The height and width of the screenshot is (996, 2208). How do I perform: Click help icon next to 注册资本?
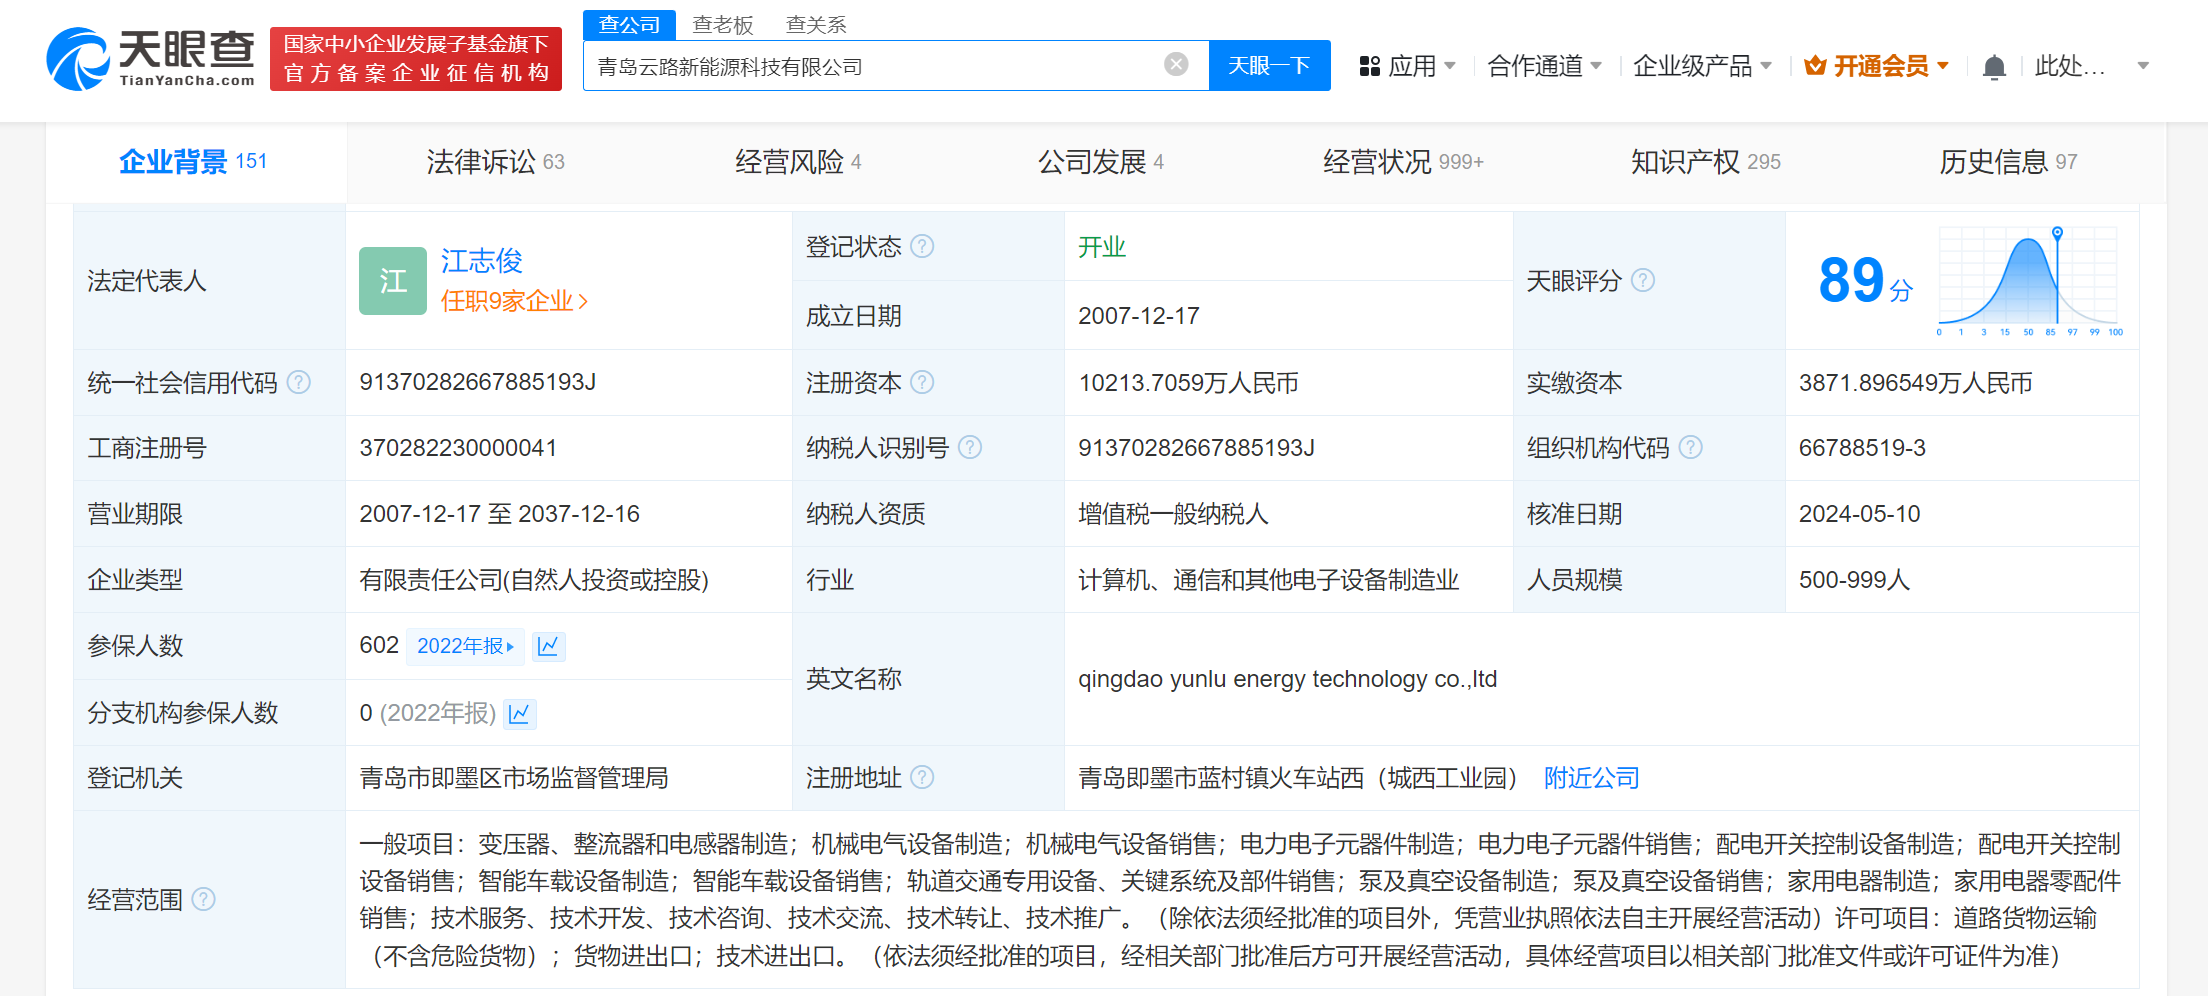coord(923,382)
